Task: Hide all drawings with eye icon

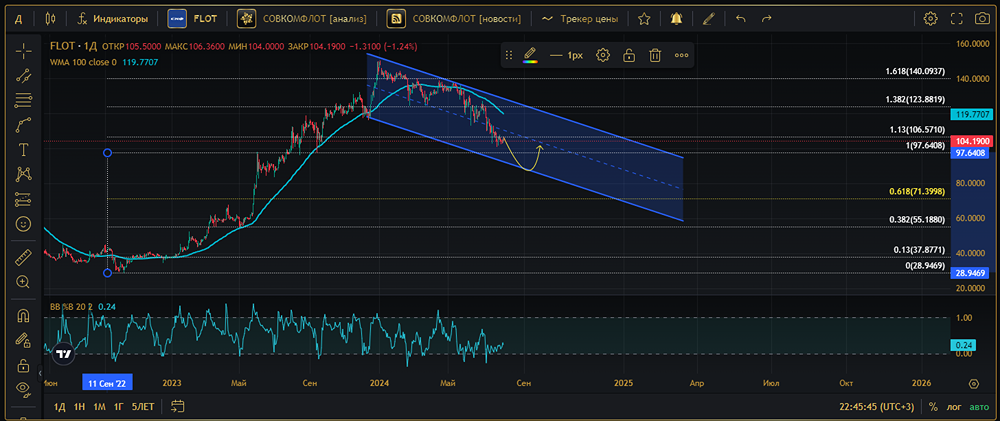Action: (x=24, y=387)
